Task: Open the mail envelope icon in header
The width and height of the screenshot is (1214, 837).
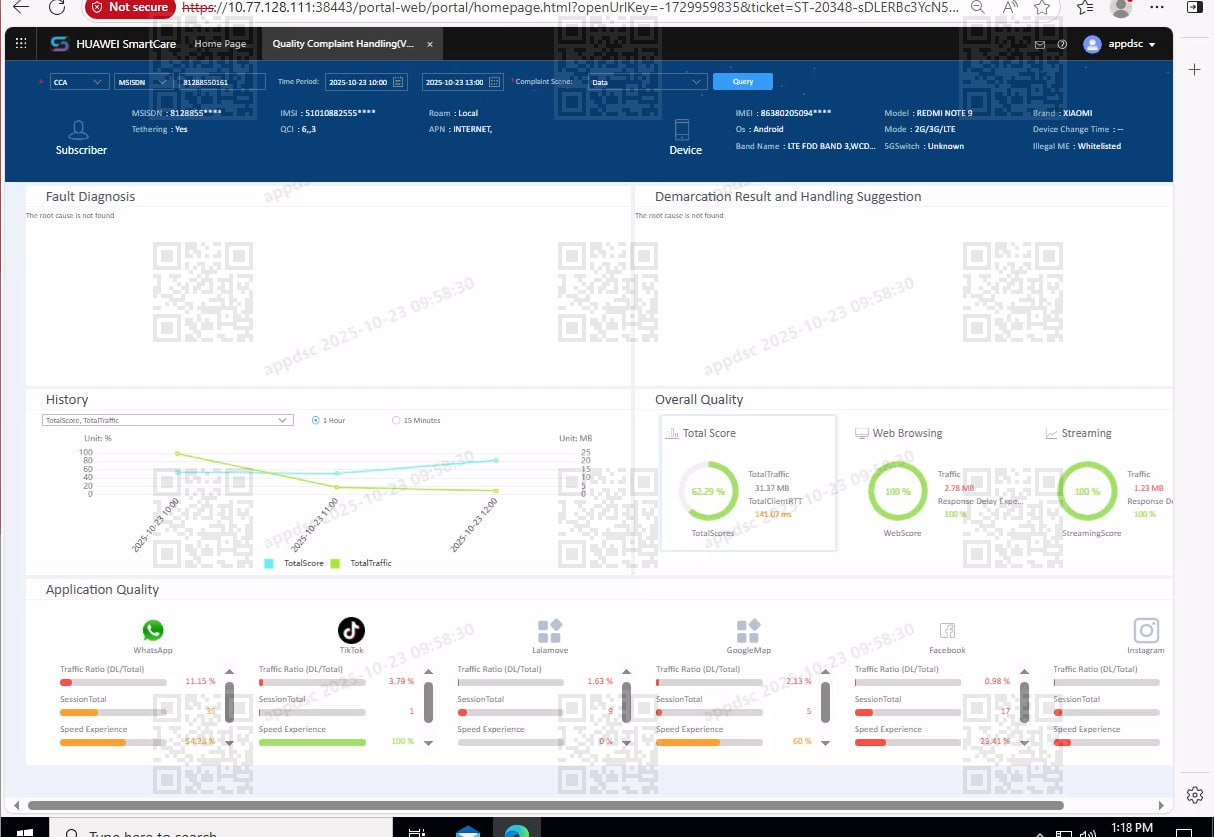Action: click(x=1040, y=44)
